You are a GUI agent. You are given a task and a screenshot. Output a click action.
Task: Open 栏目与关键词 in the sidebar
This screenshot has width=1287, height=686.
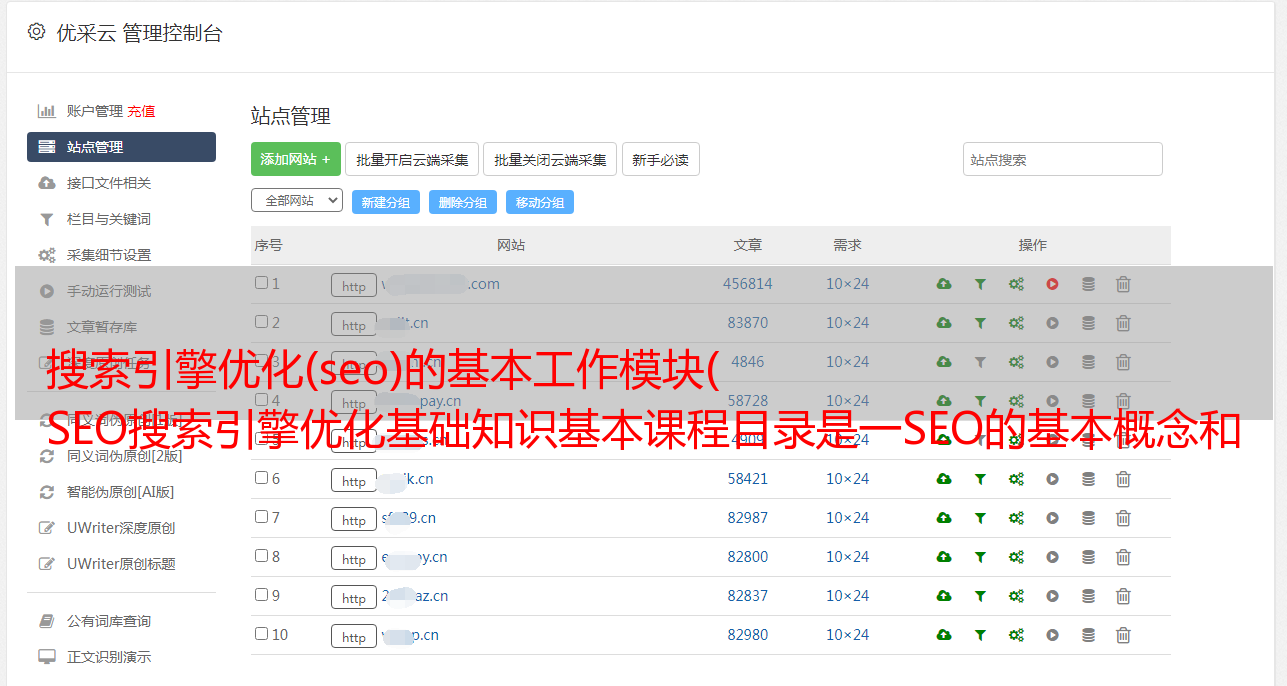click(109, 219)
